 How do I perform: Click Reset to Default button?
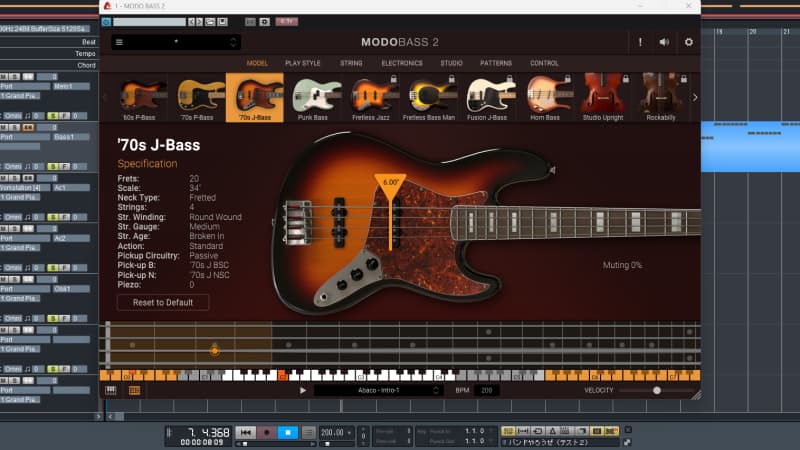tap(163, 302)
